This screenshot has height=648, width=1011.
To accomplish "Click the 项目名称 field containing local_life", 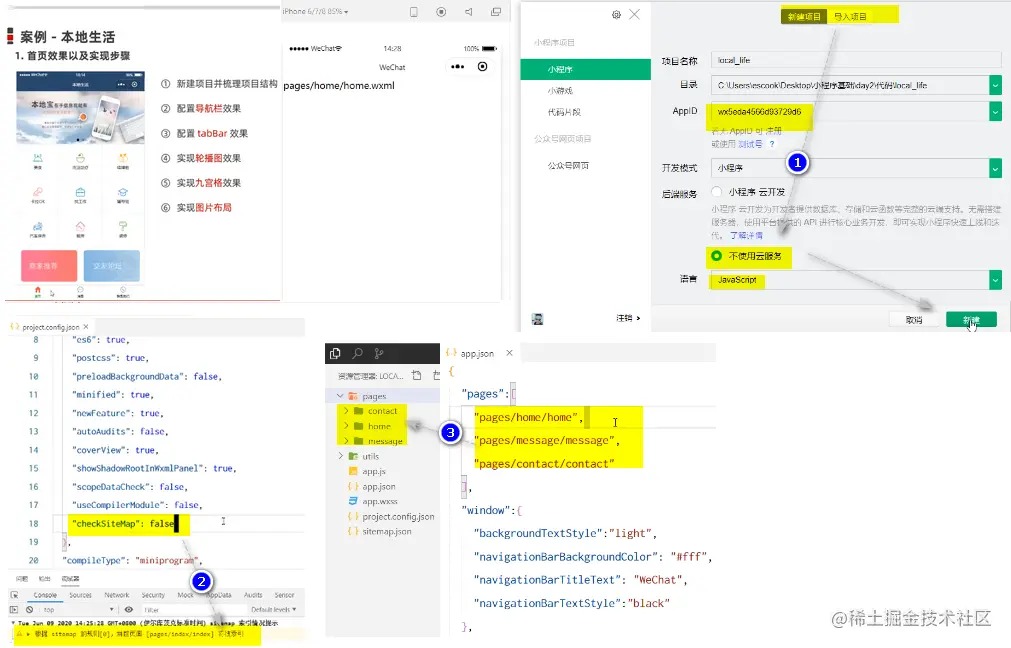I will tap(856, 60).
